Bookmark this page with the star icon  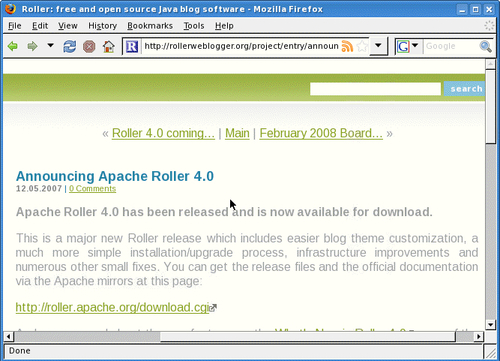coord(362,46)
